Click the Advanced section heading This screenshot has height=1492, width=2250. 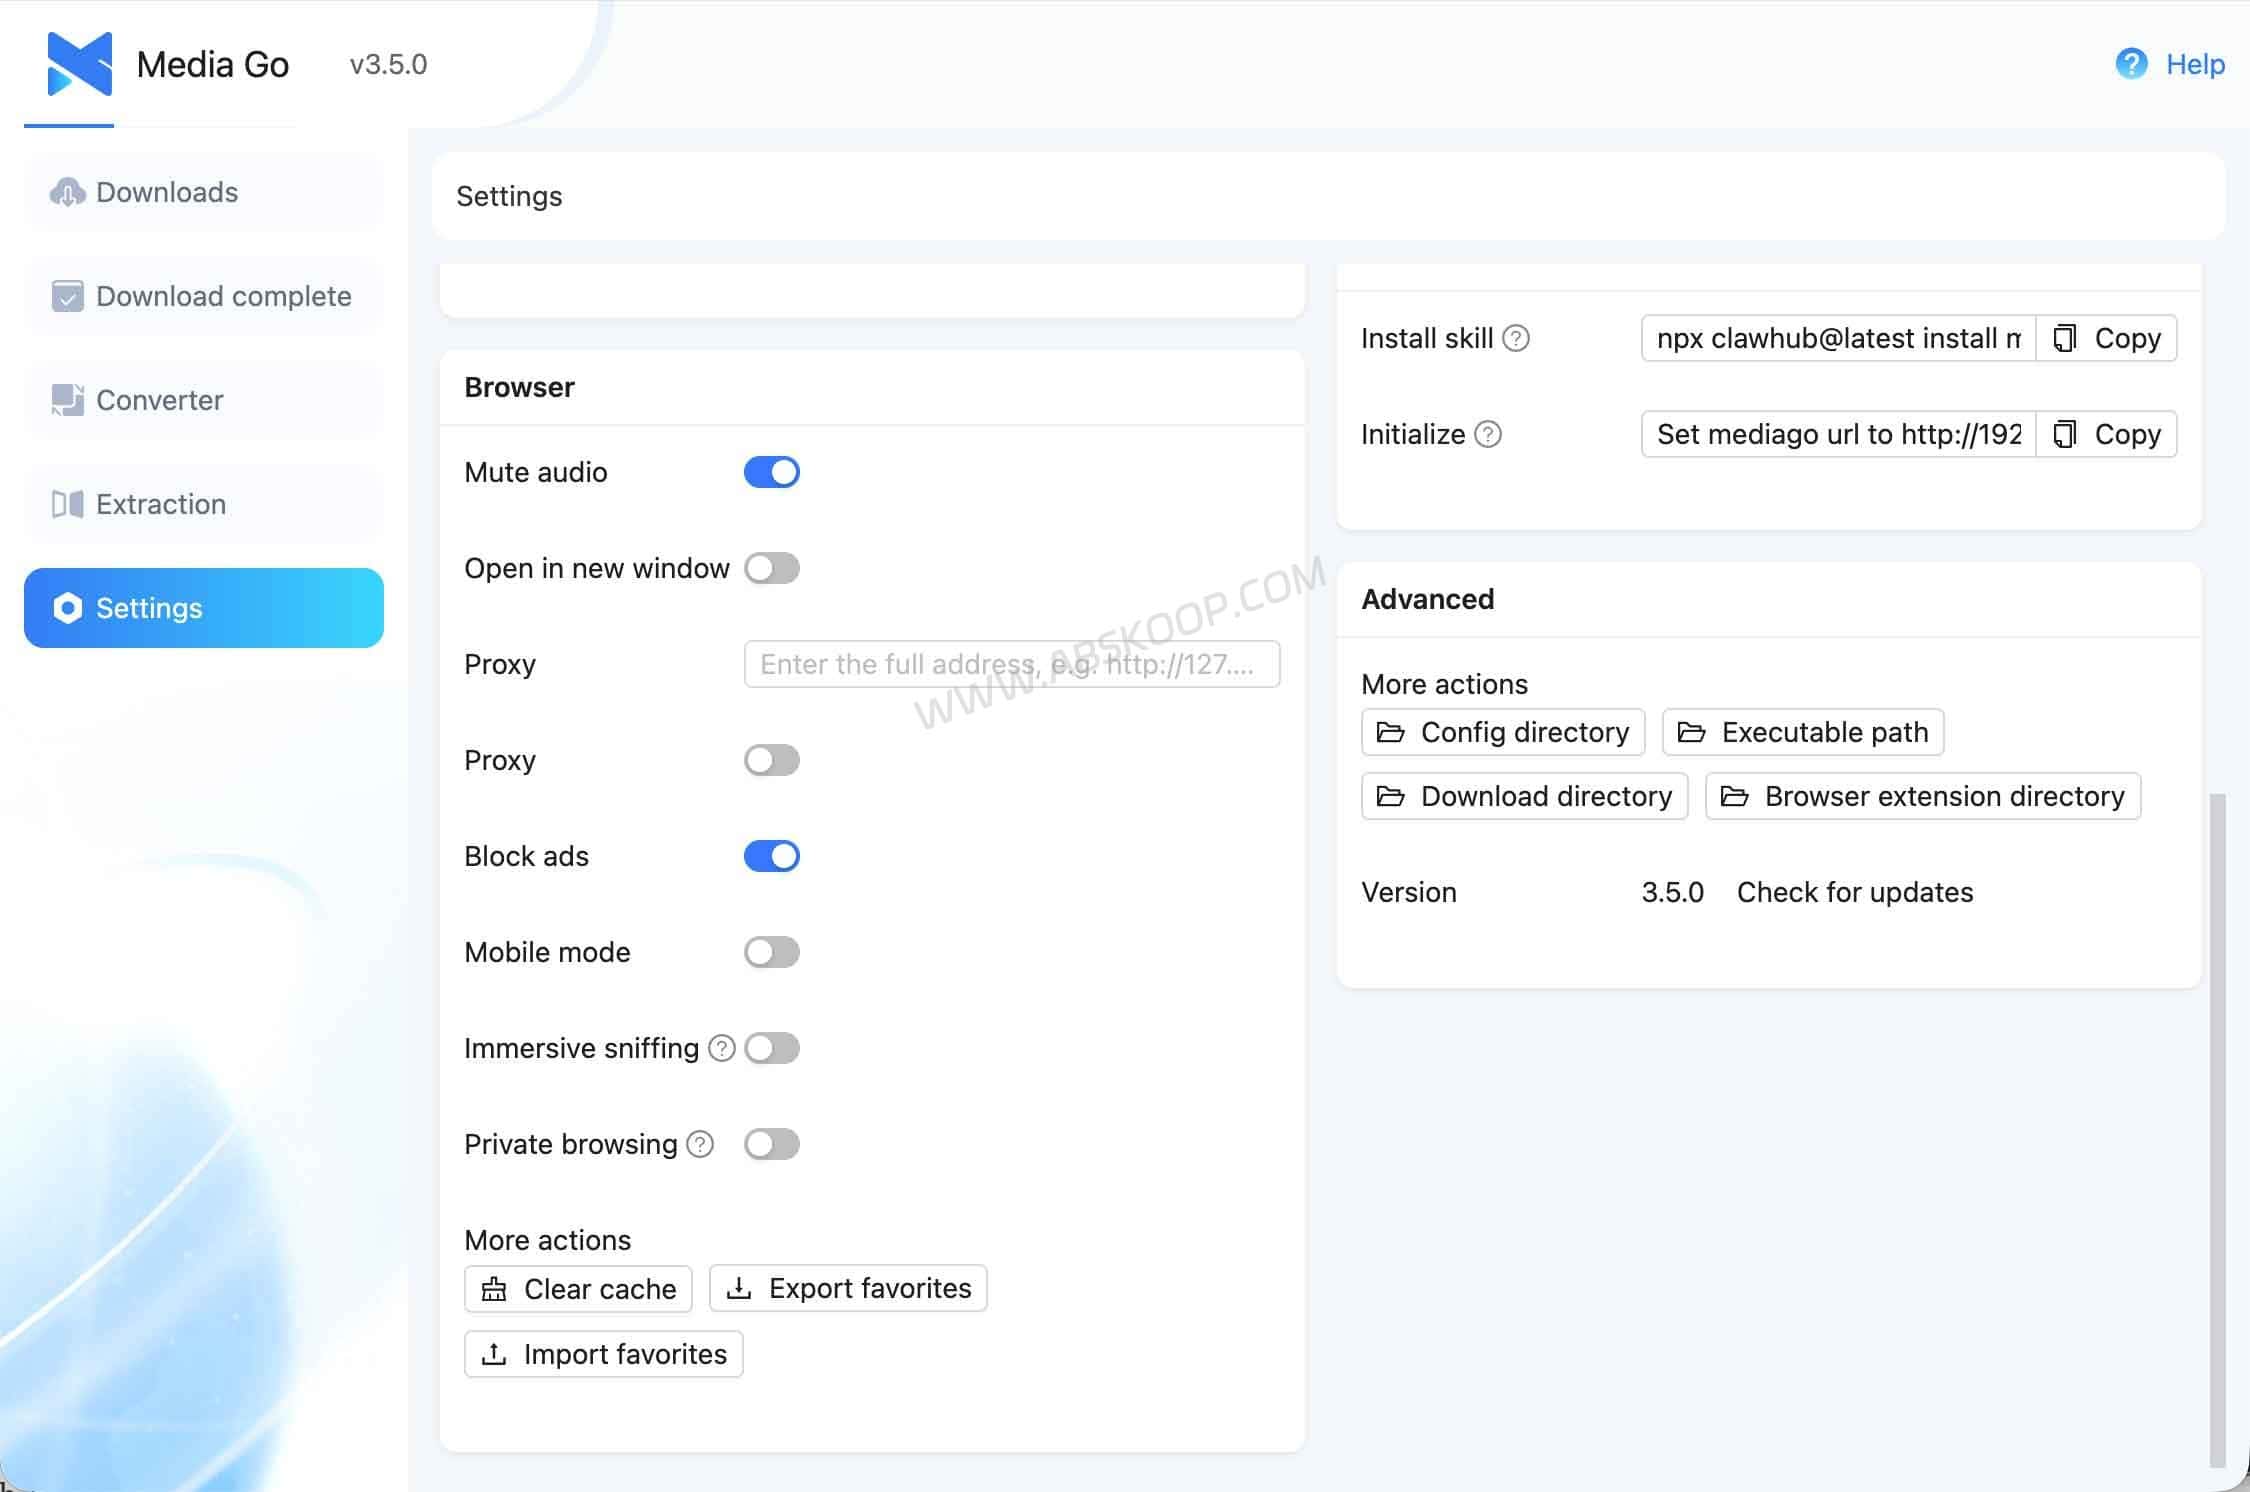(x=1427, y=599)
